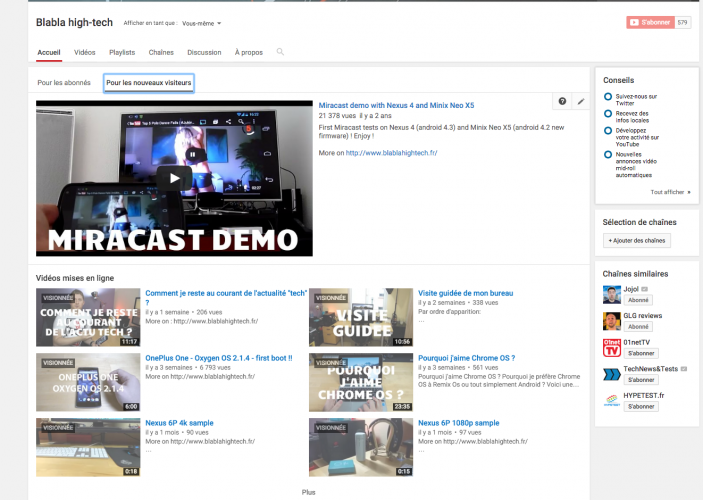This screenshot has height=500, width=703.
Task: Open 'Pourquoi j'aime Chrome OS ?' title
Action: (x=467, y=358)
